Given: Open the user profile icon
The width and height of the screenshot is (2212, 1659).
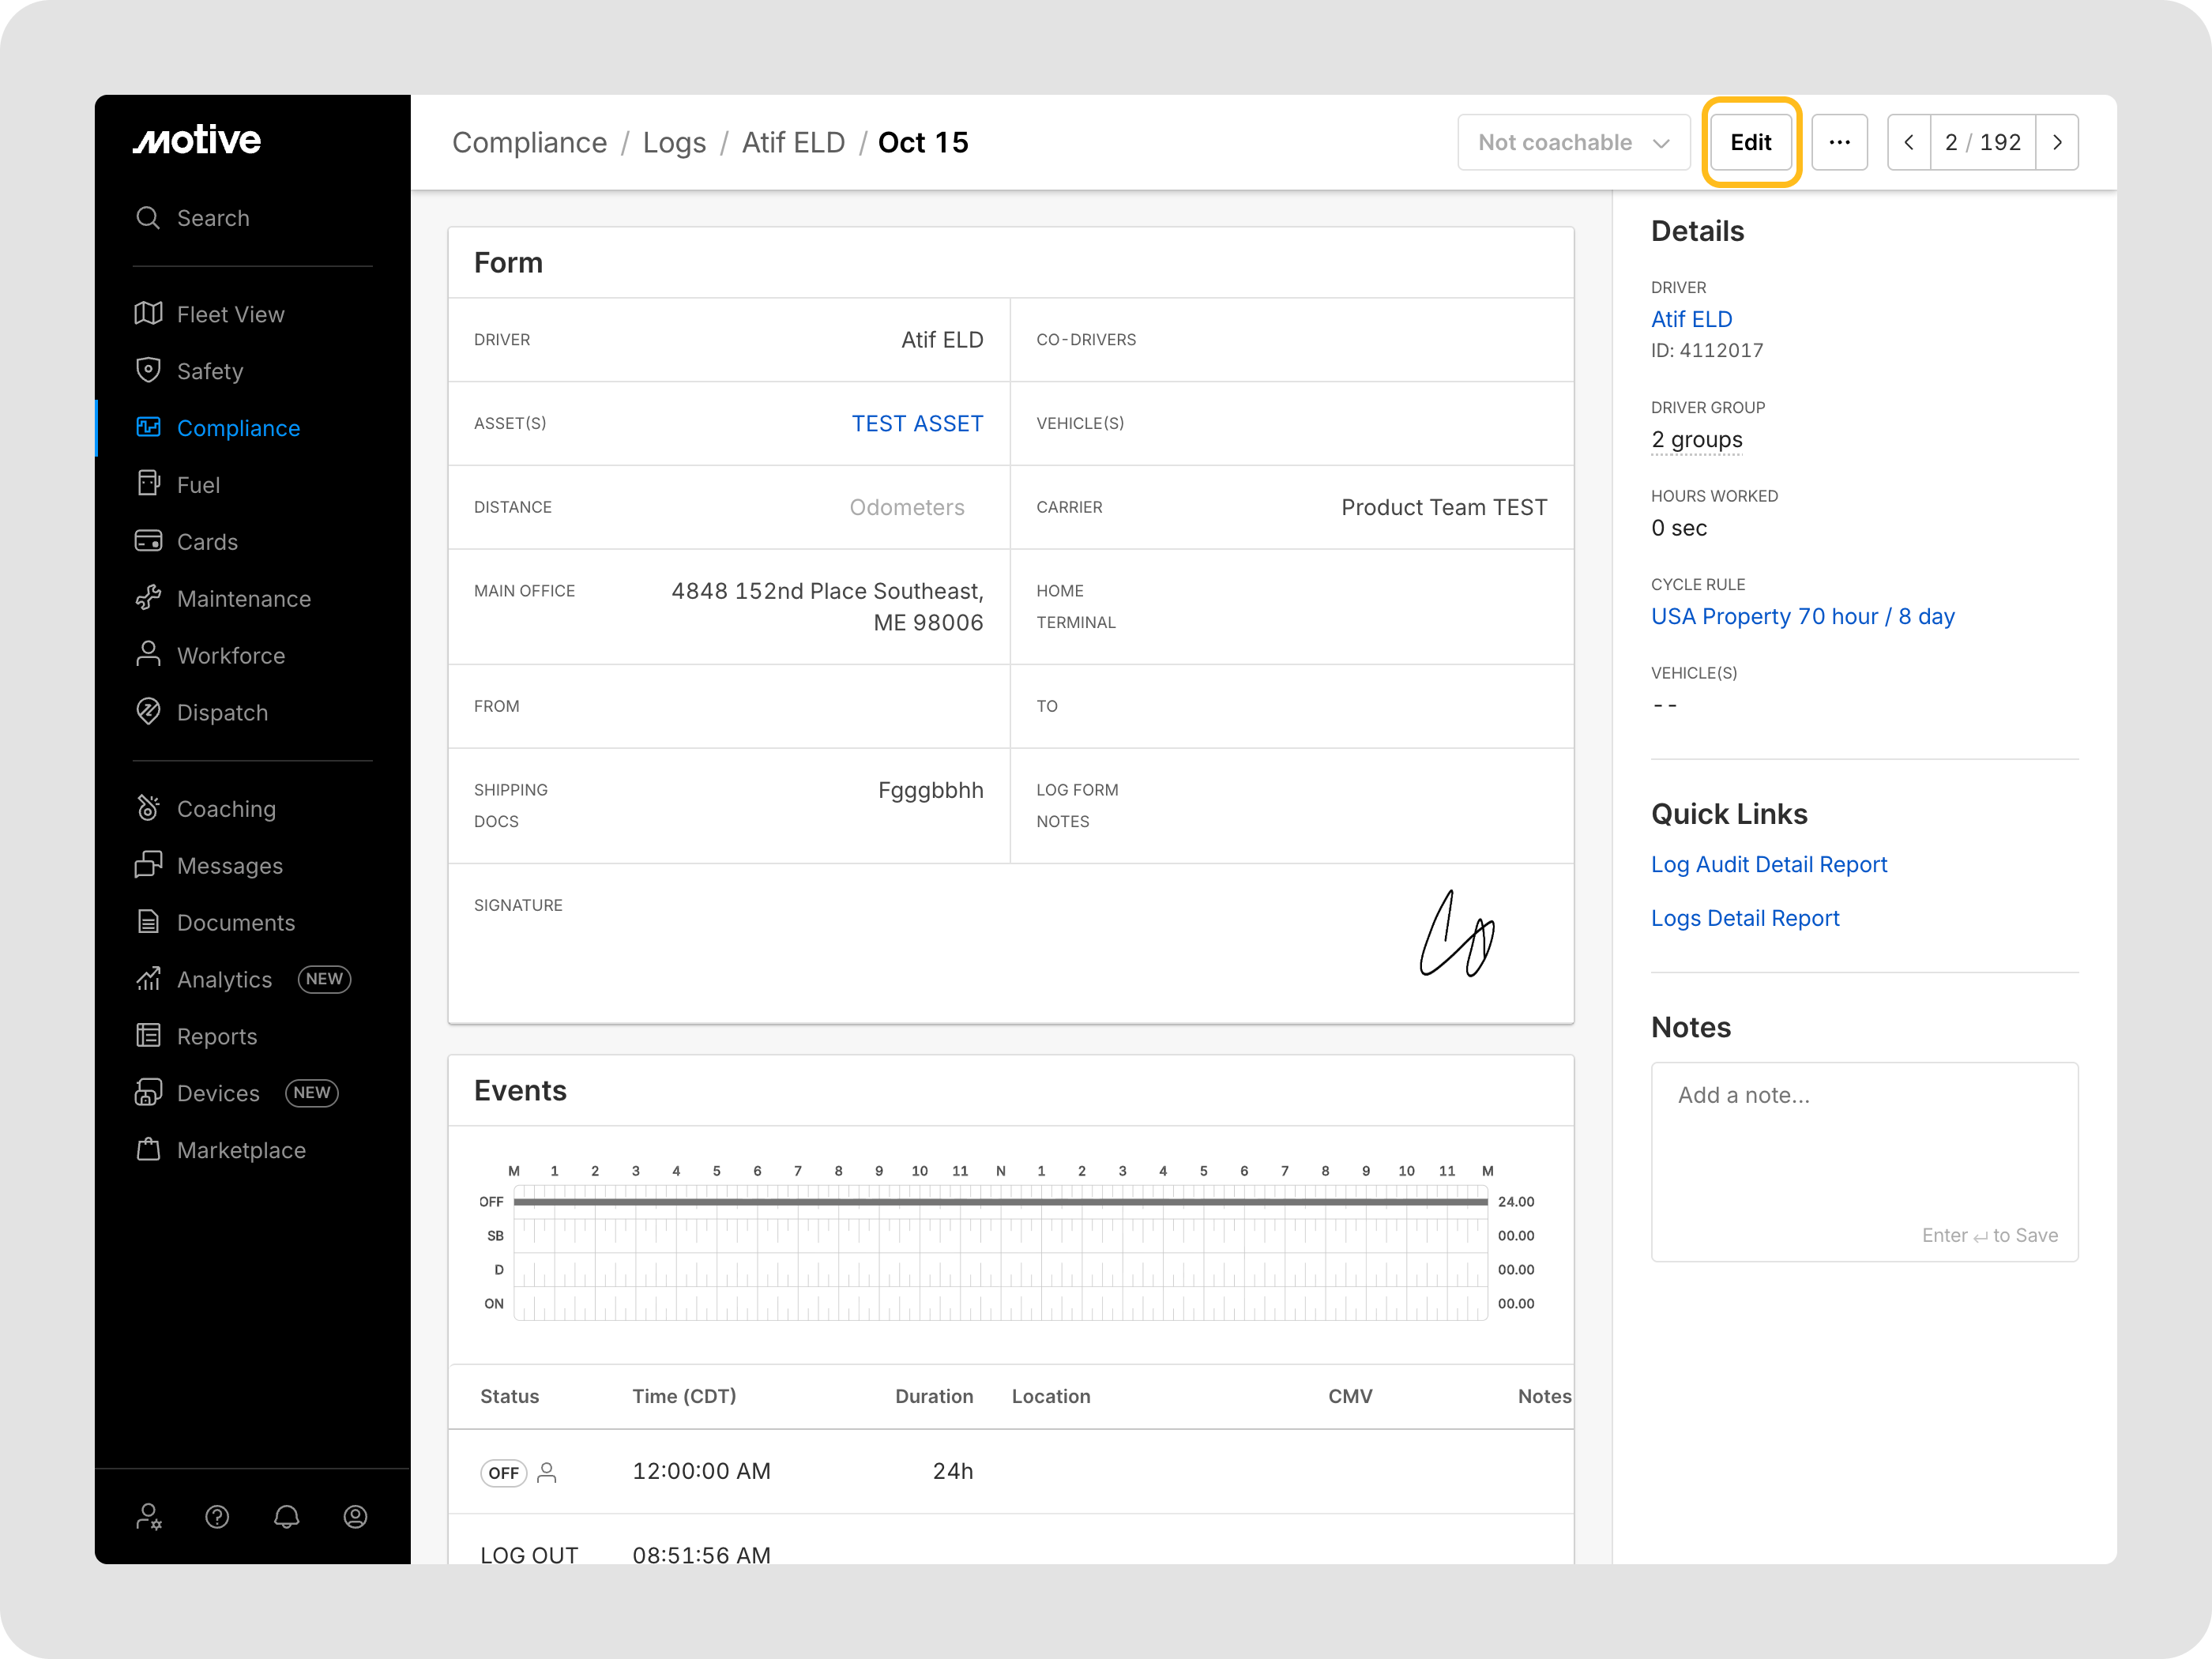Looking at the screenshot, I should tap(355, 1517).
